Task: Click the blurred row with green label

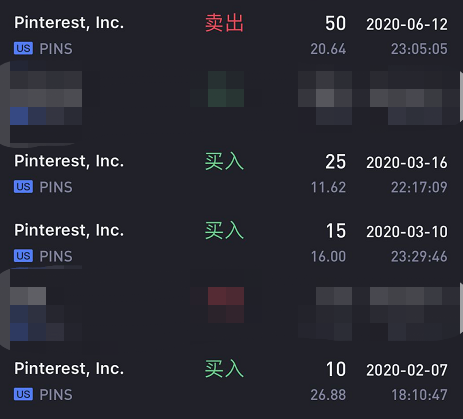Action: coord(231,98)
